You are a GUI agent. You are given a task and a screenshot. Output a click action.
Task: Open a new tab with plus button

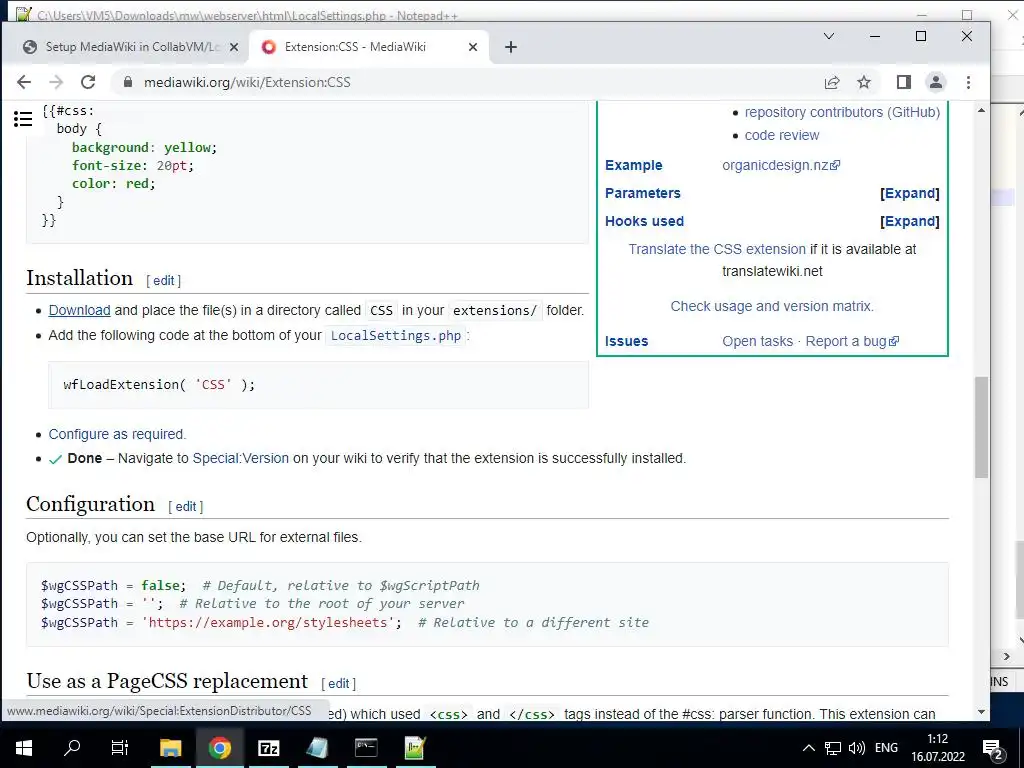(511, 47)
